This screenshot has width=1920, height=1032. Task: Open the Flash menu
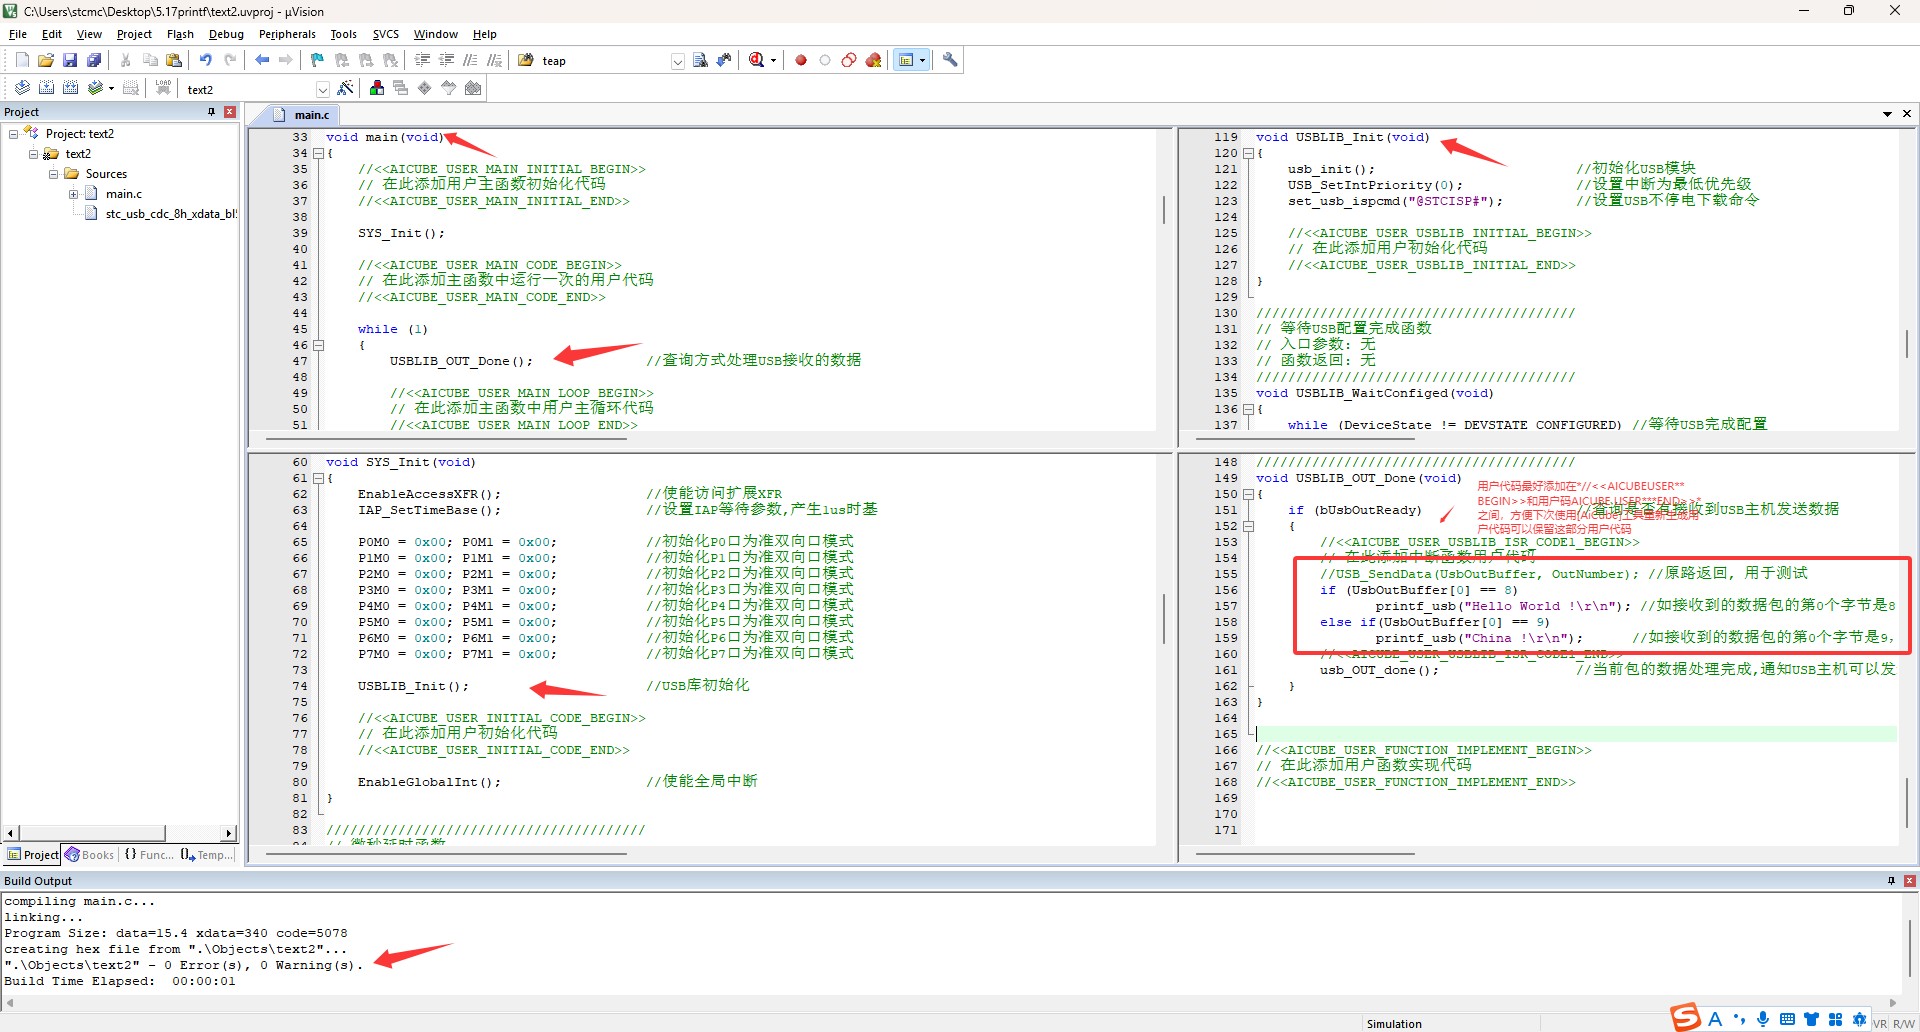[180, 34]
